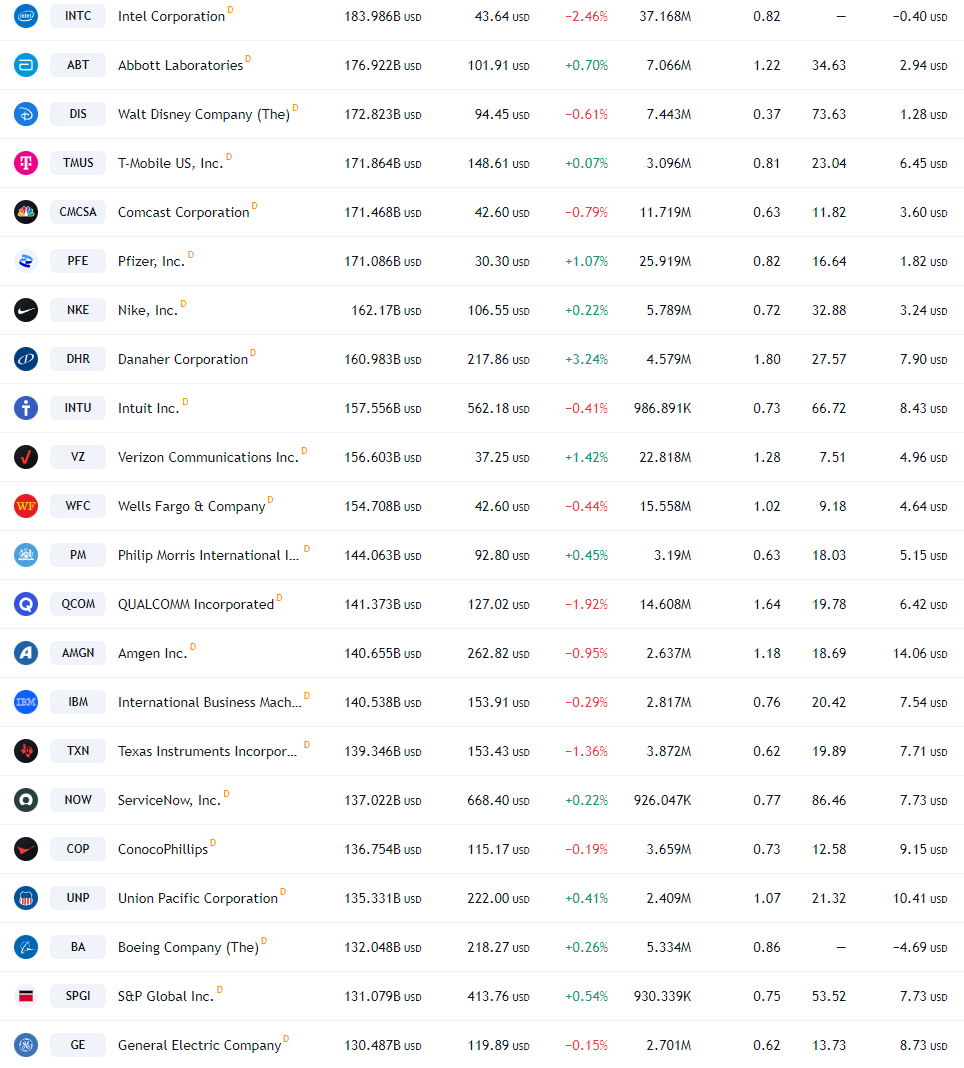The image size is (964, 1068).
Task: Click the S&P Global logo icon
Action: [26, 996]
